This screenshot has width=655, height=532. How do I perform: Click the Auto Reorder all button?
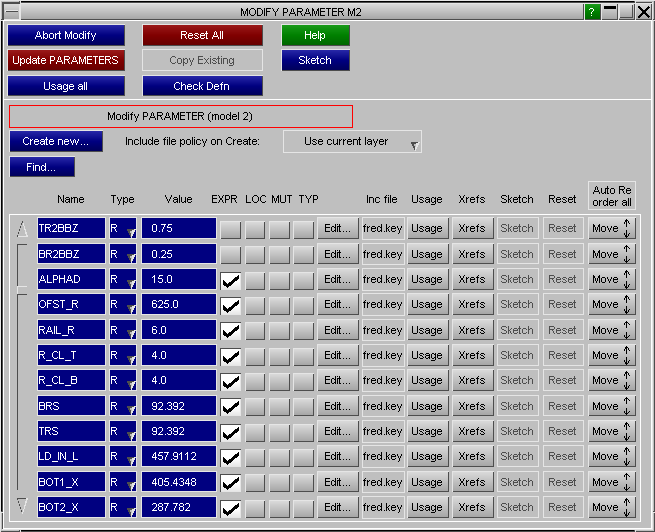click(611, 195)
